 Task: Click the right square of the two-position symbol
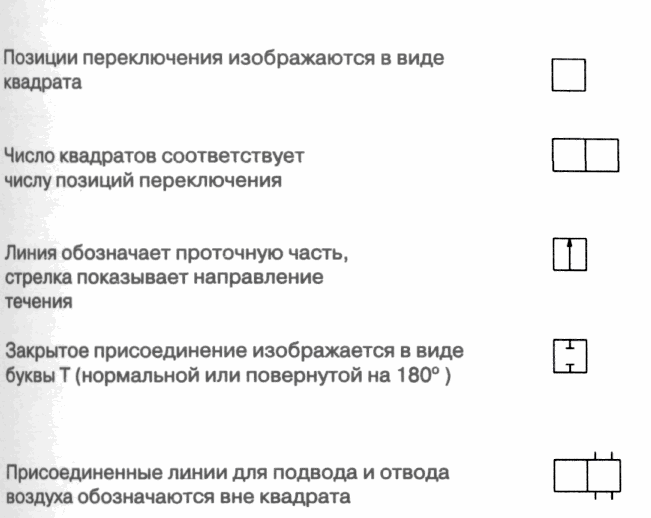pyautogui.click(x=602, y=155)
